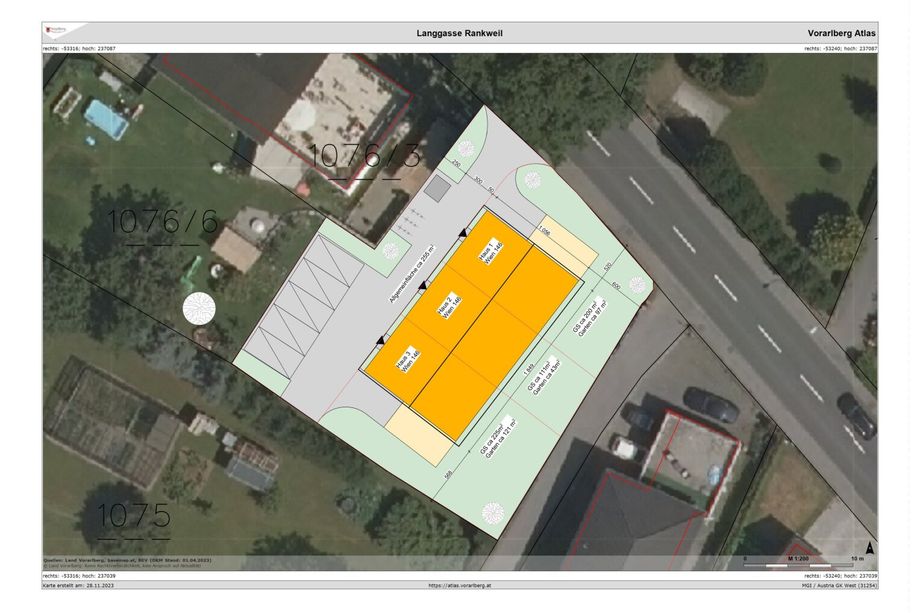Click the "Langgasse Rankweil" map title
Viewport: 920px width, 613px height.
459,34
